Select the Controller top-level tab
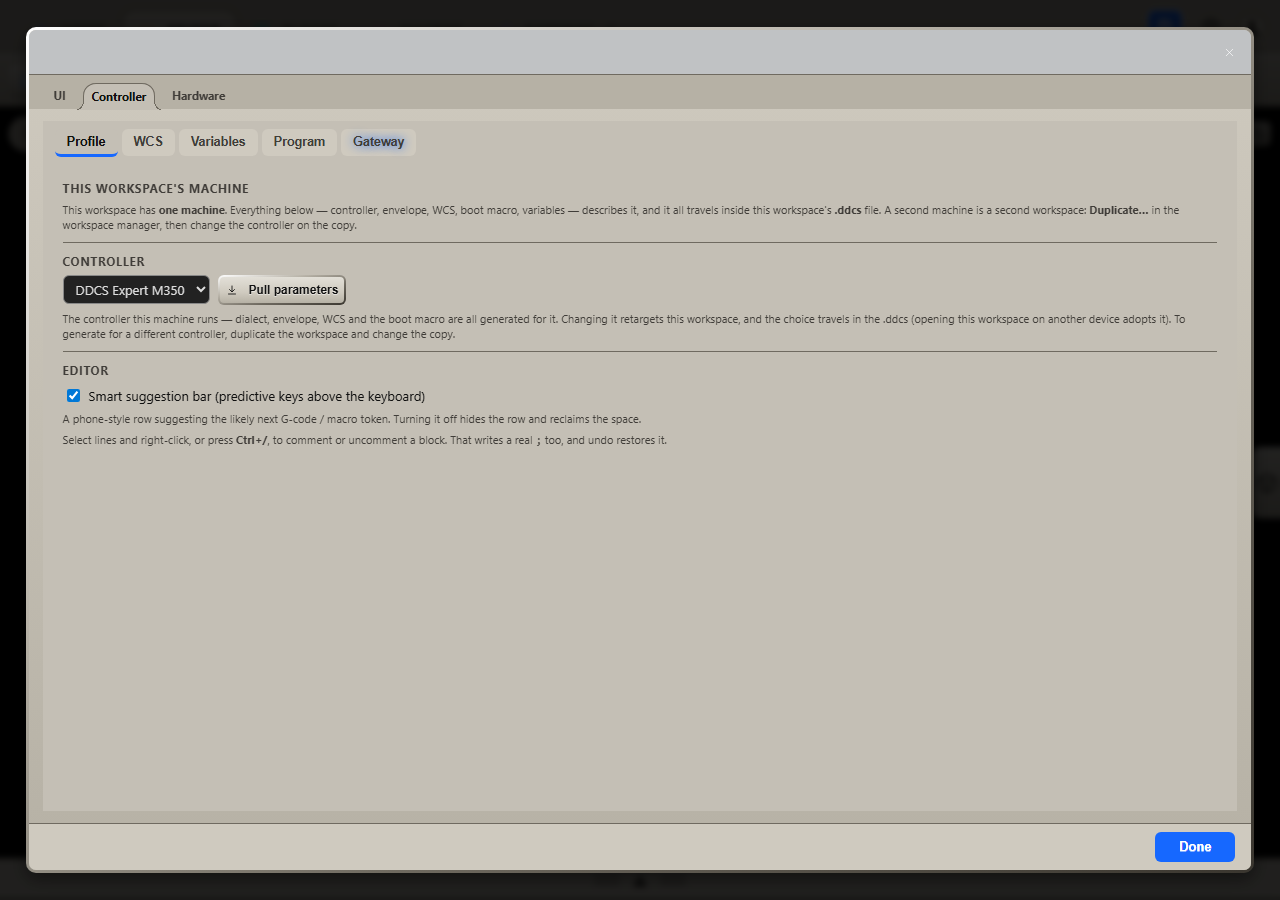1280x900 pixels. point(119,96)
